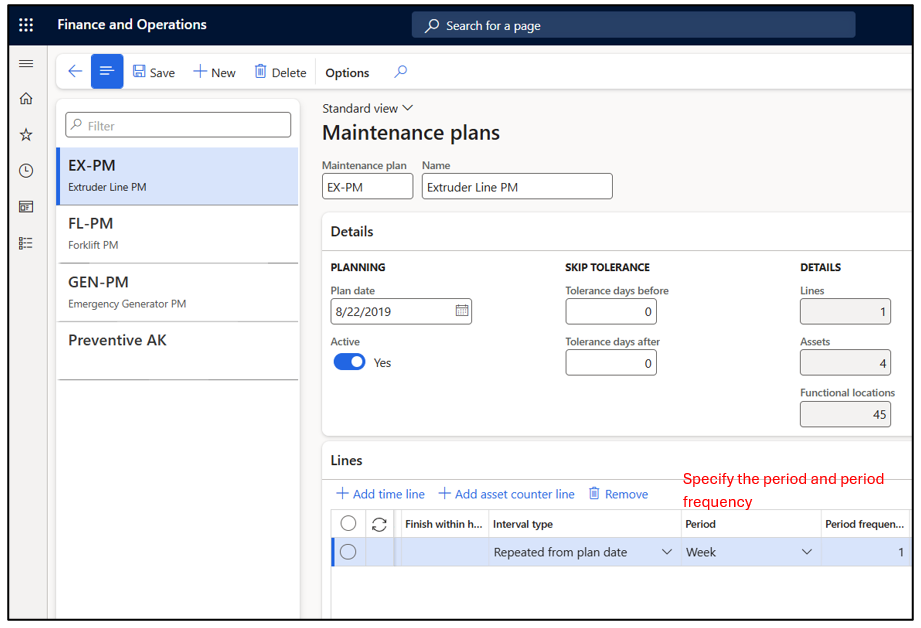
Task: Click the refresh column header icon
Action: (x=379, y=524)
